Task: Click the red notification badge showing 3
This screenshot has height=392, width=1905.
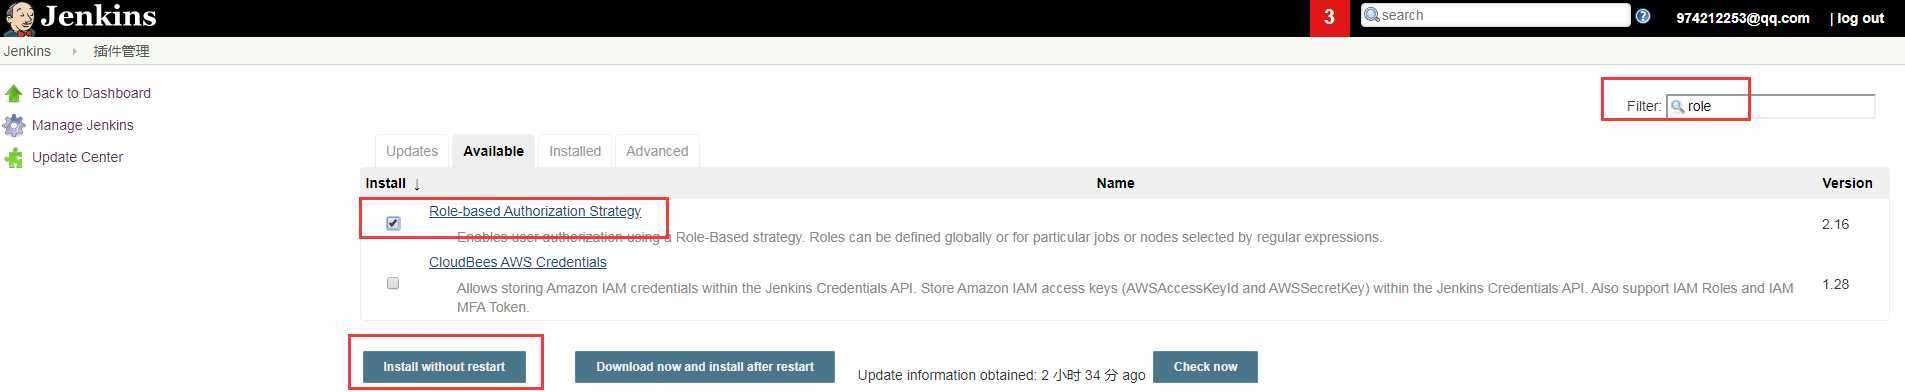Action: click(1329, 17)
